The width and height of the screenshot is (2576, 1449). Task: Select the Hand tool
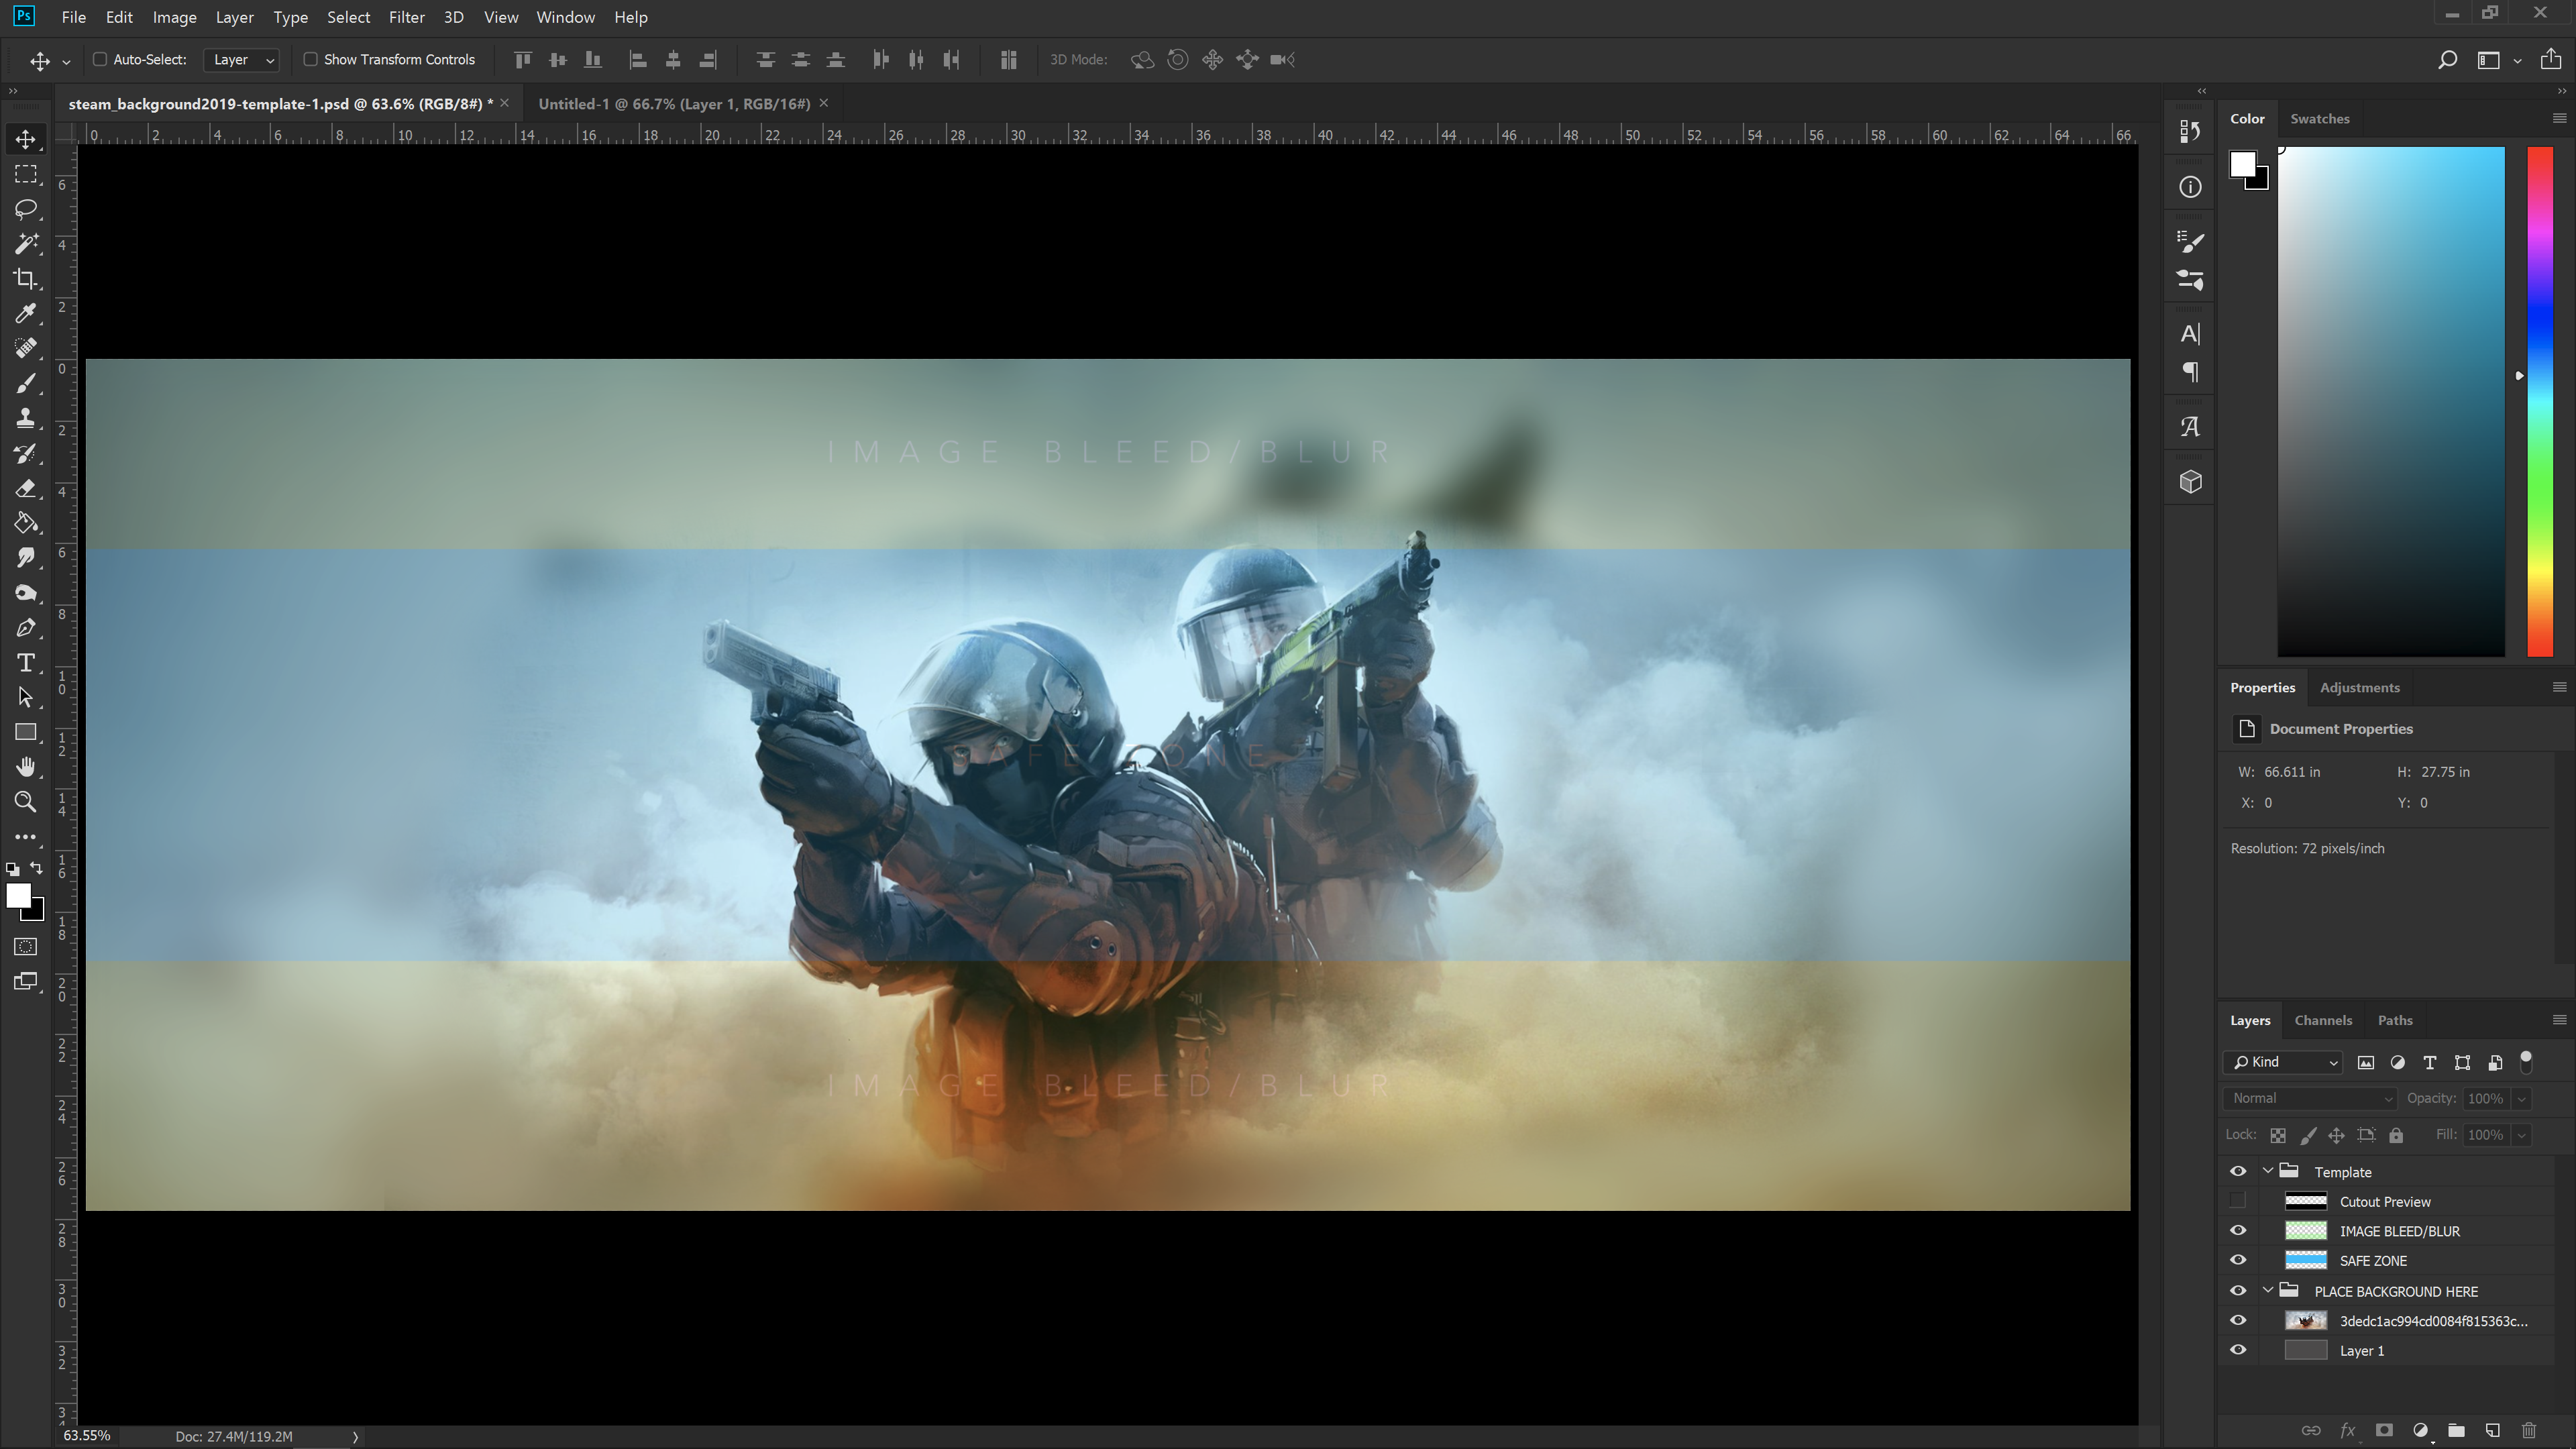tap(26, 767)
